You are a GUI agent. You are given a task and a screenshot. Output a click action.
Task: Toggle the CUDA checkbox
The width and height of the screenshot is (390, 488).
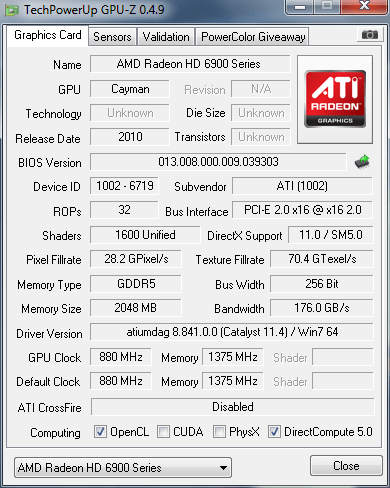(x=163, y=432)
